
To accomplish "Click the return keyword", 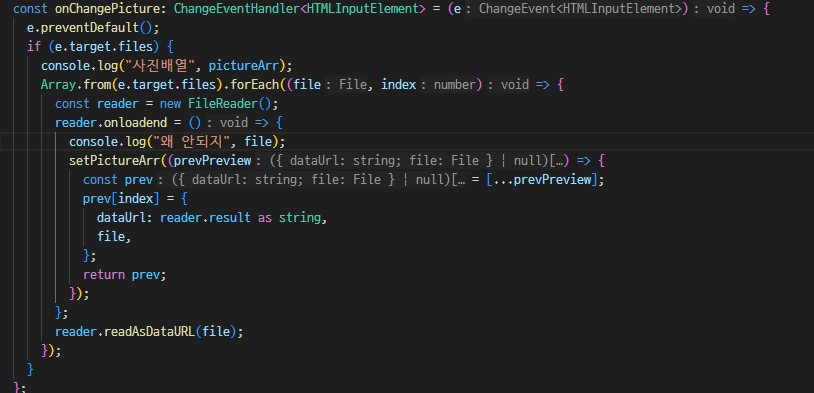I will click(104, 275).
